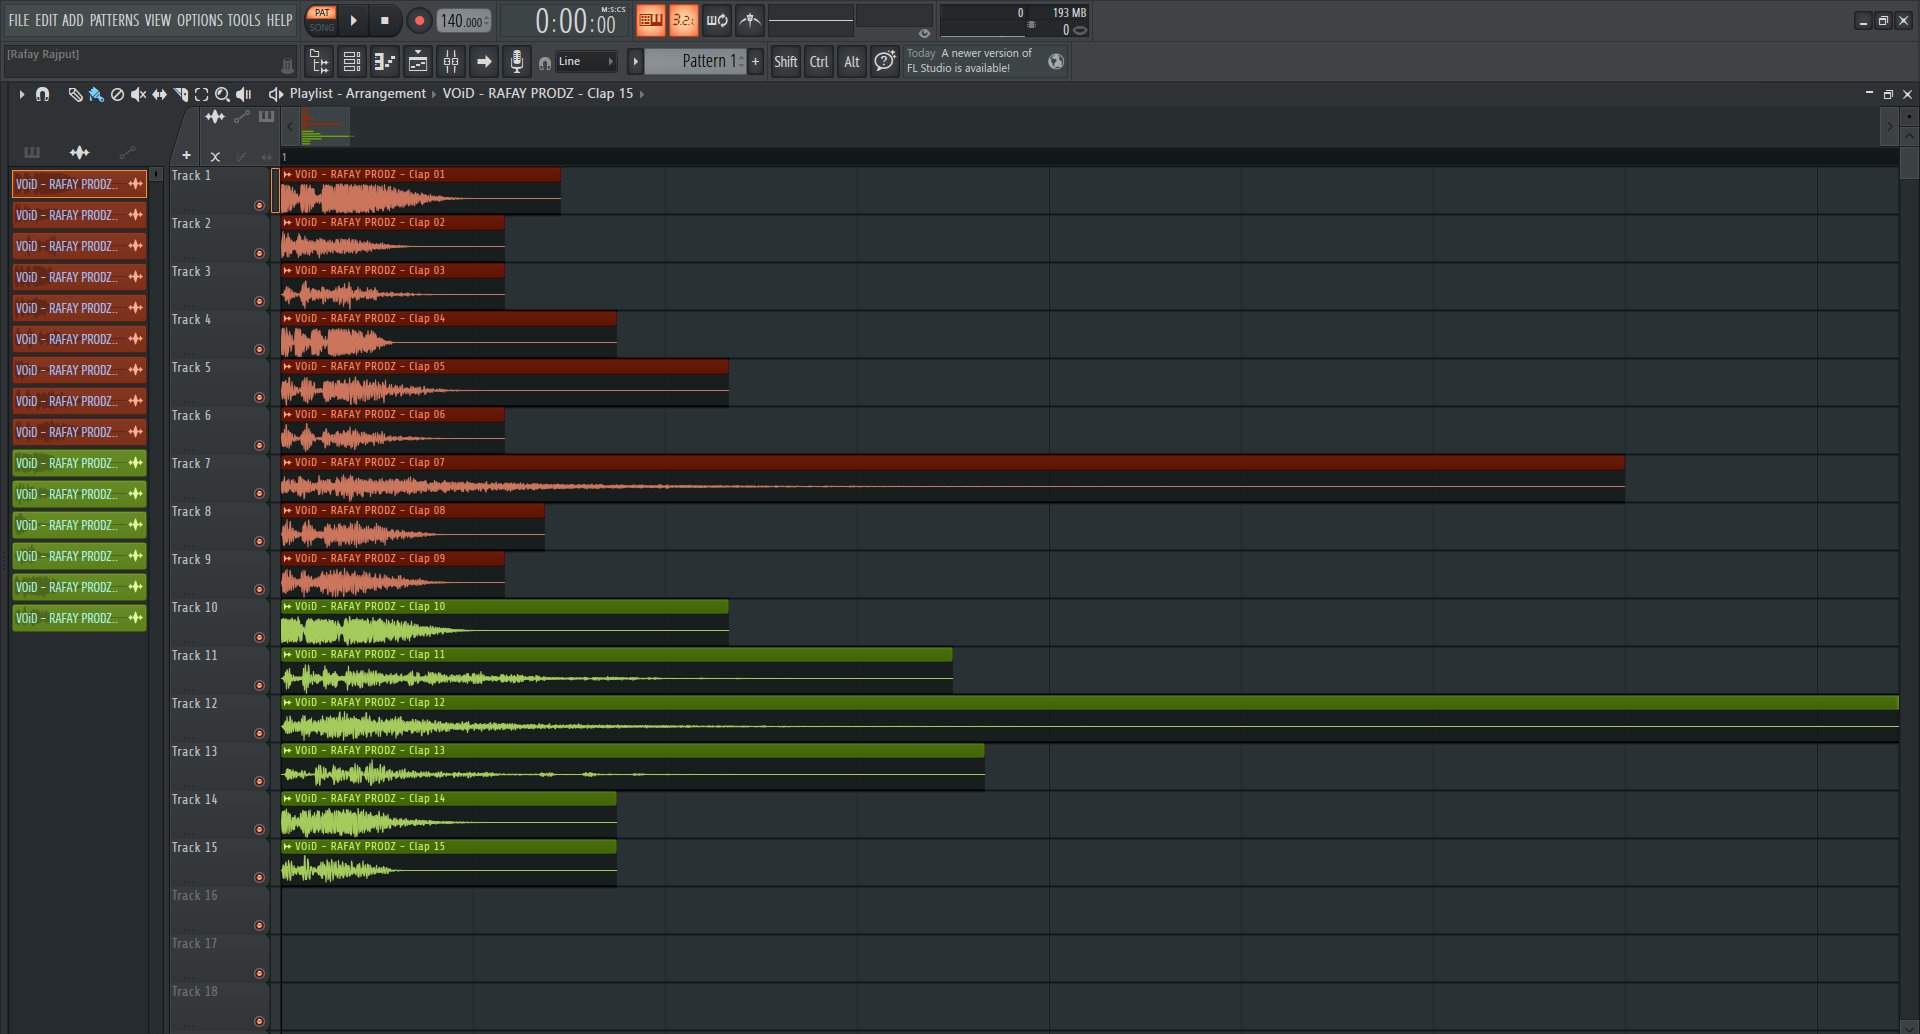Image resolution: width=1920 pixels, height=1034 pixels.
Task: Select the Slice tool in the playlist
Action: (180, 93)
